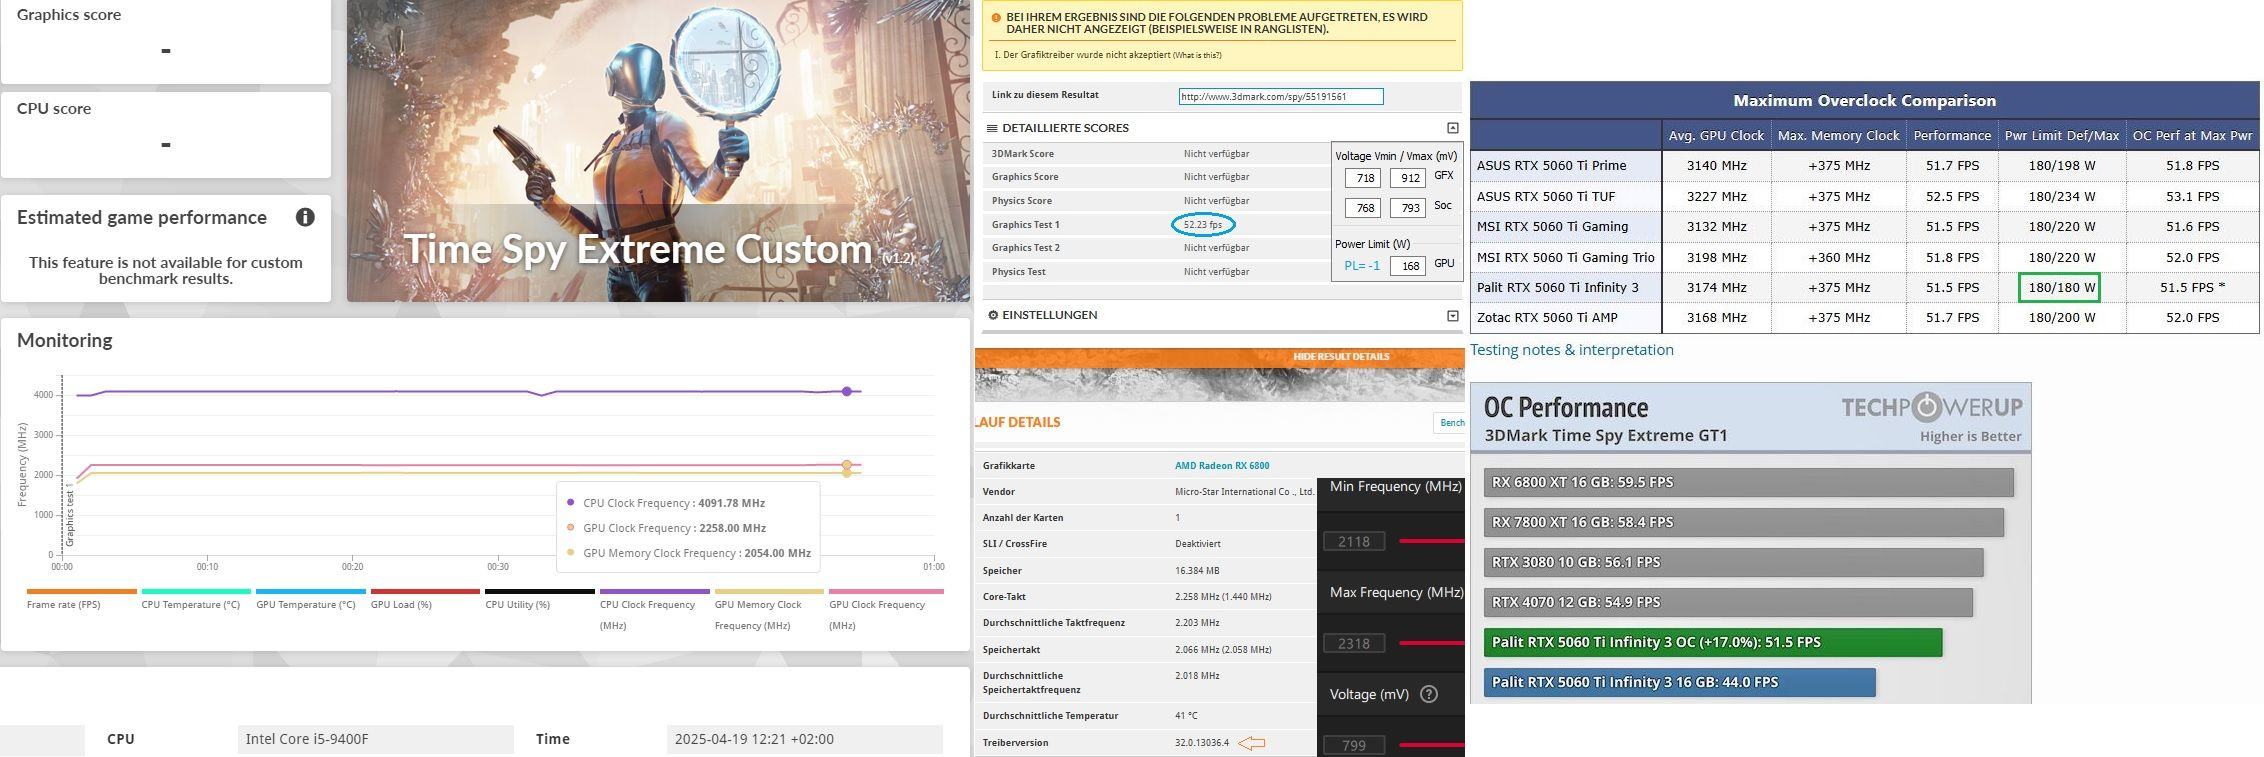This screenshot has width=2264, height=757.
Task: Click the list icon beside DETAILLIERTE SCORES
Action: (992, 128)
